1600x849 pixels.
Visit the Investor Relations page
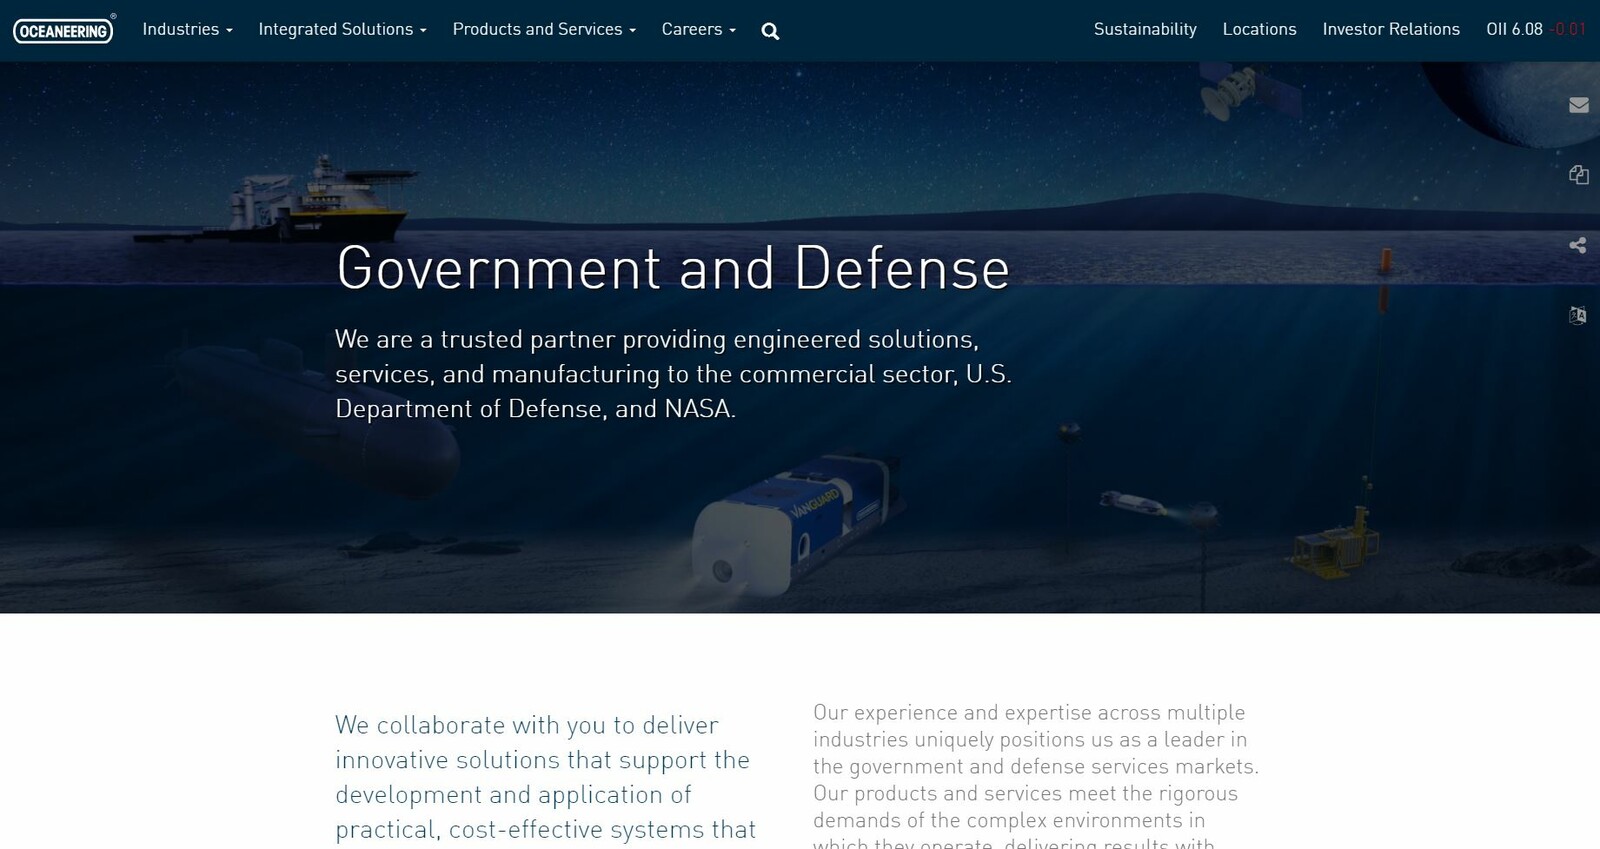(x=1391, y=30)
